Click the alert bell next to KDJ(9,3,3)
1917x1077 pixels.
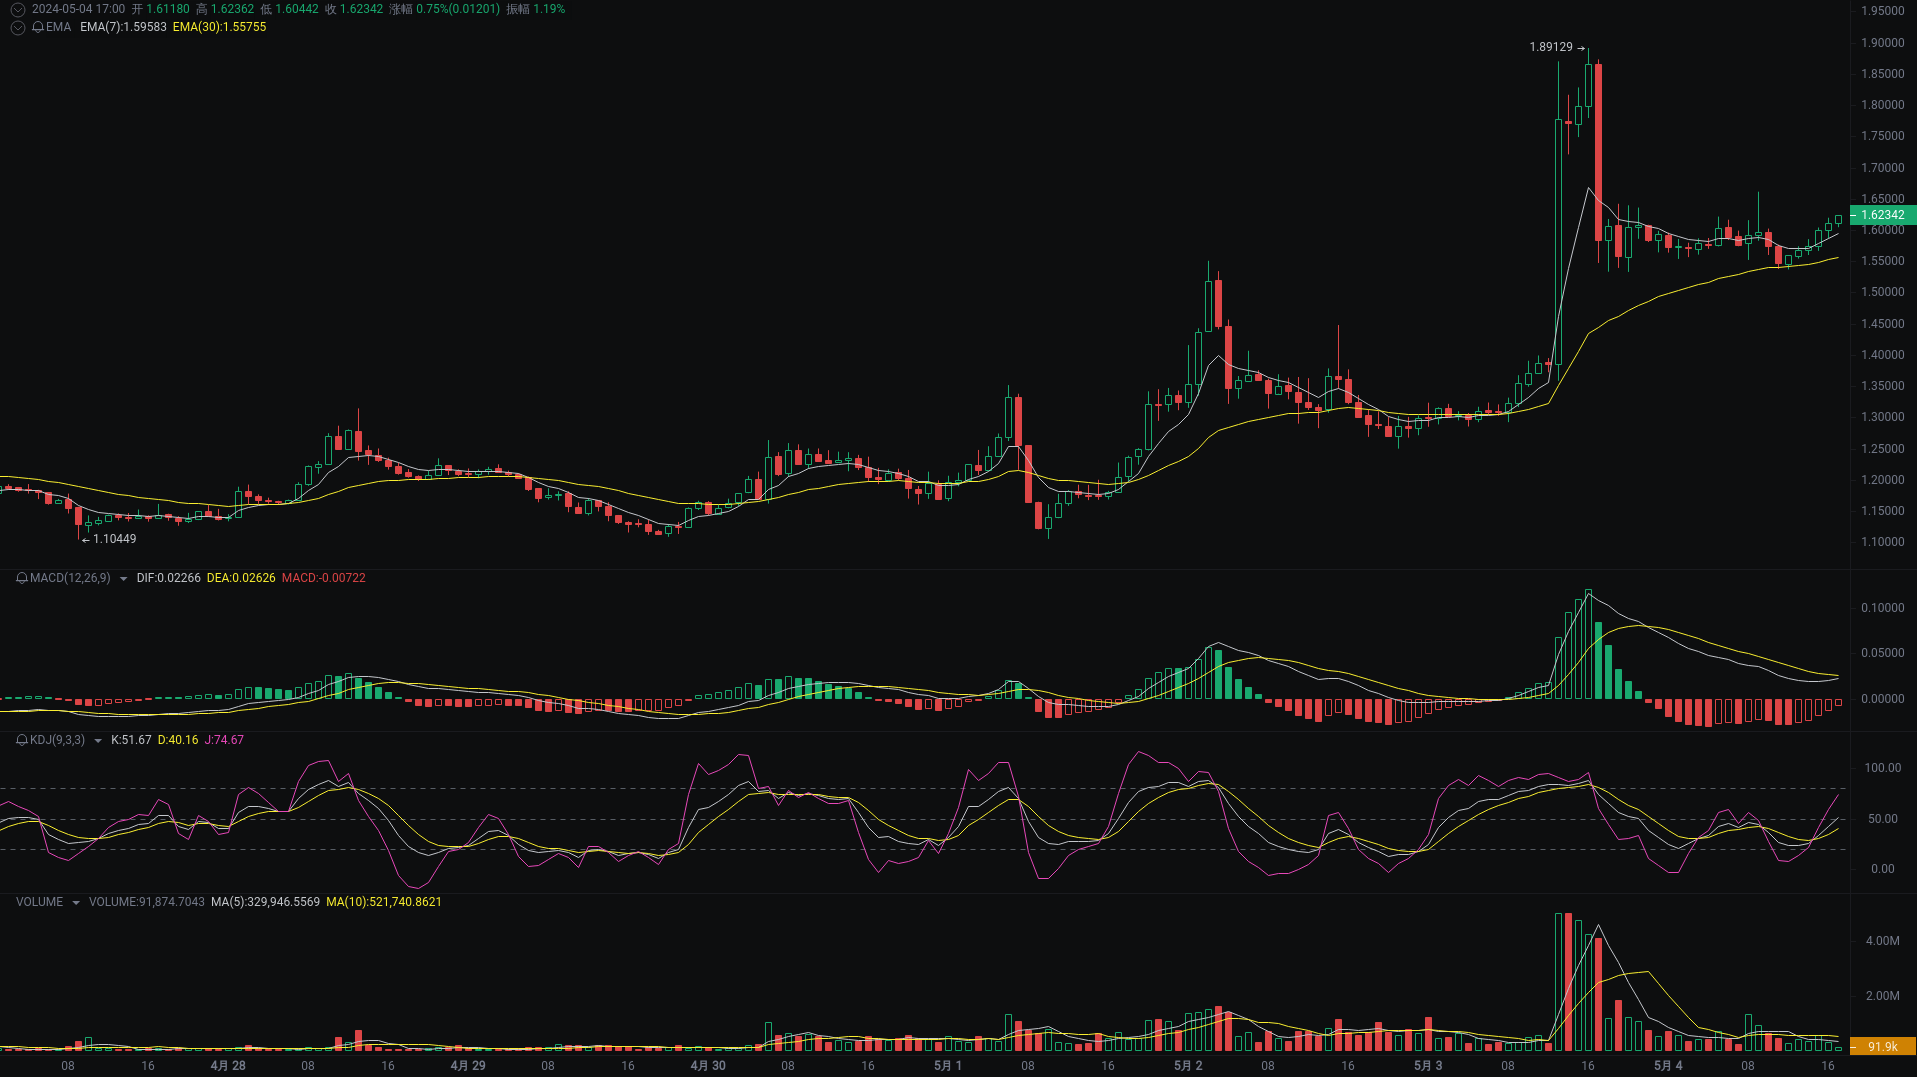pos(23,740)
